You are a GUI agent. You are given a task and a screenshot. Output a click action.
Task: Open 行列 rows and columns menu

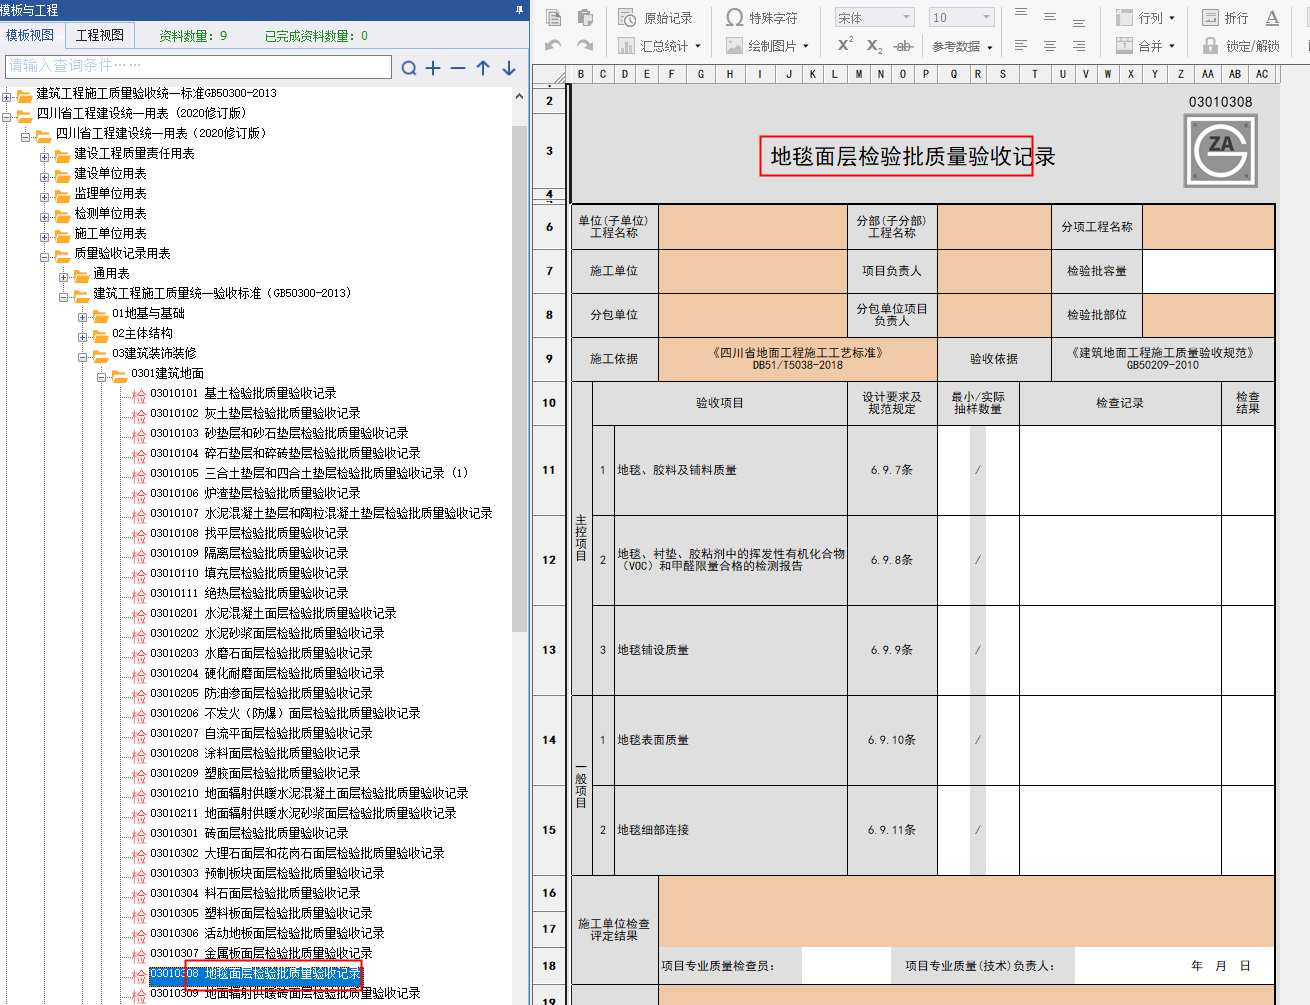1146,18
